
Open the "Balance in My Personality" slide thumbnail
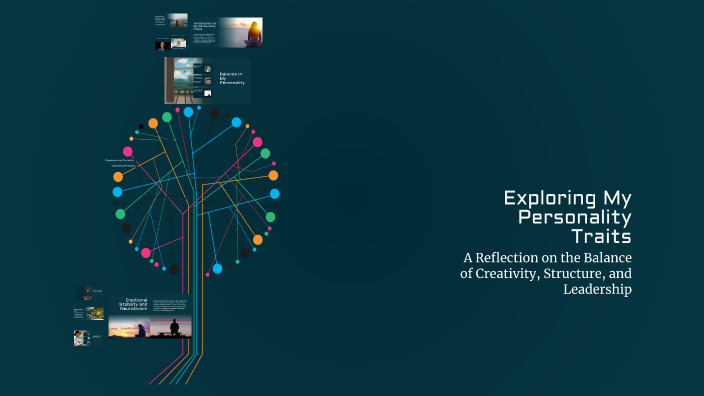pos(207,80)
